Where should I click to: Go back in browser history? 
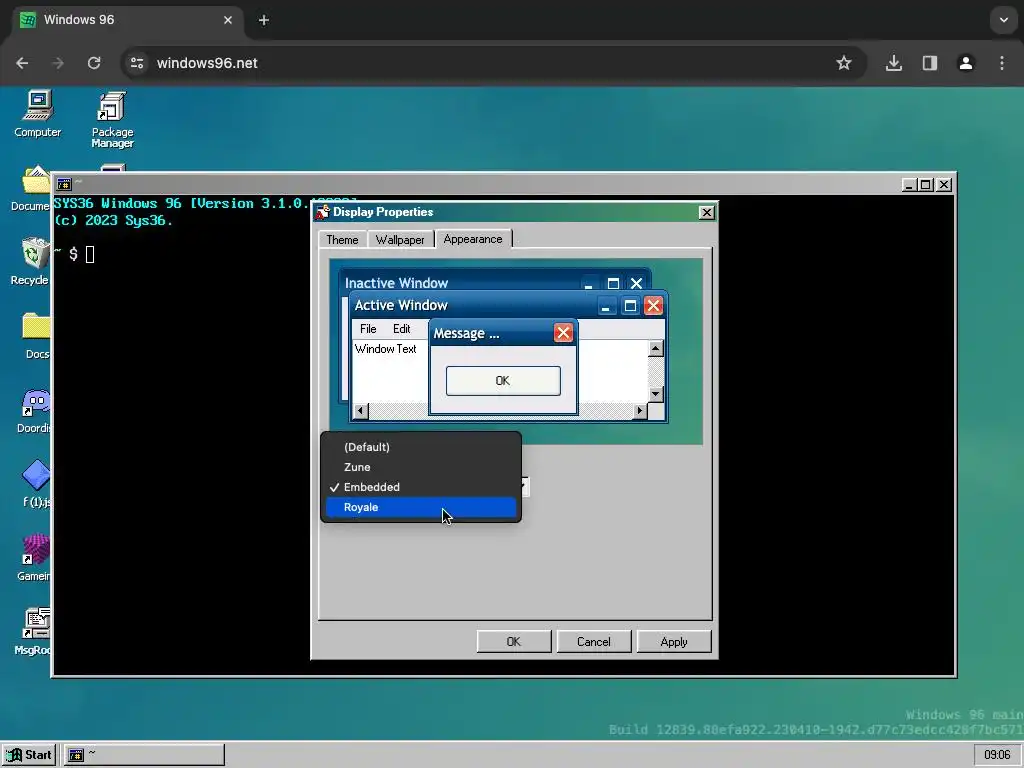(x=22, y=63)
